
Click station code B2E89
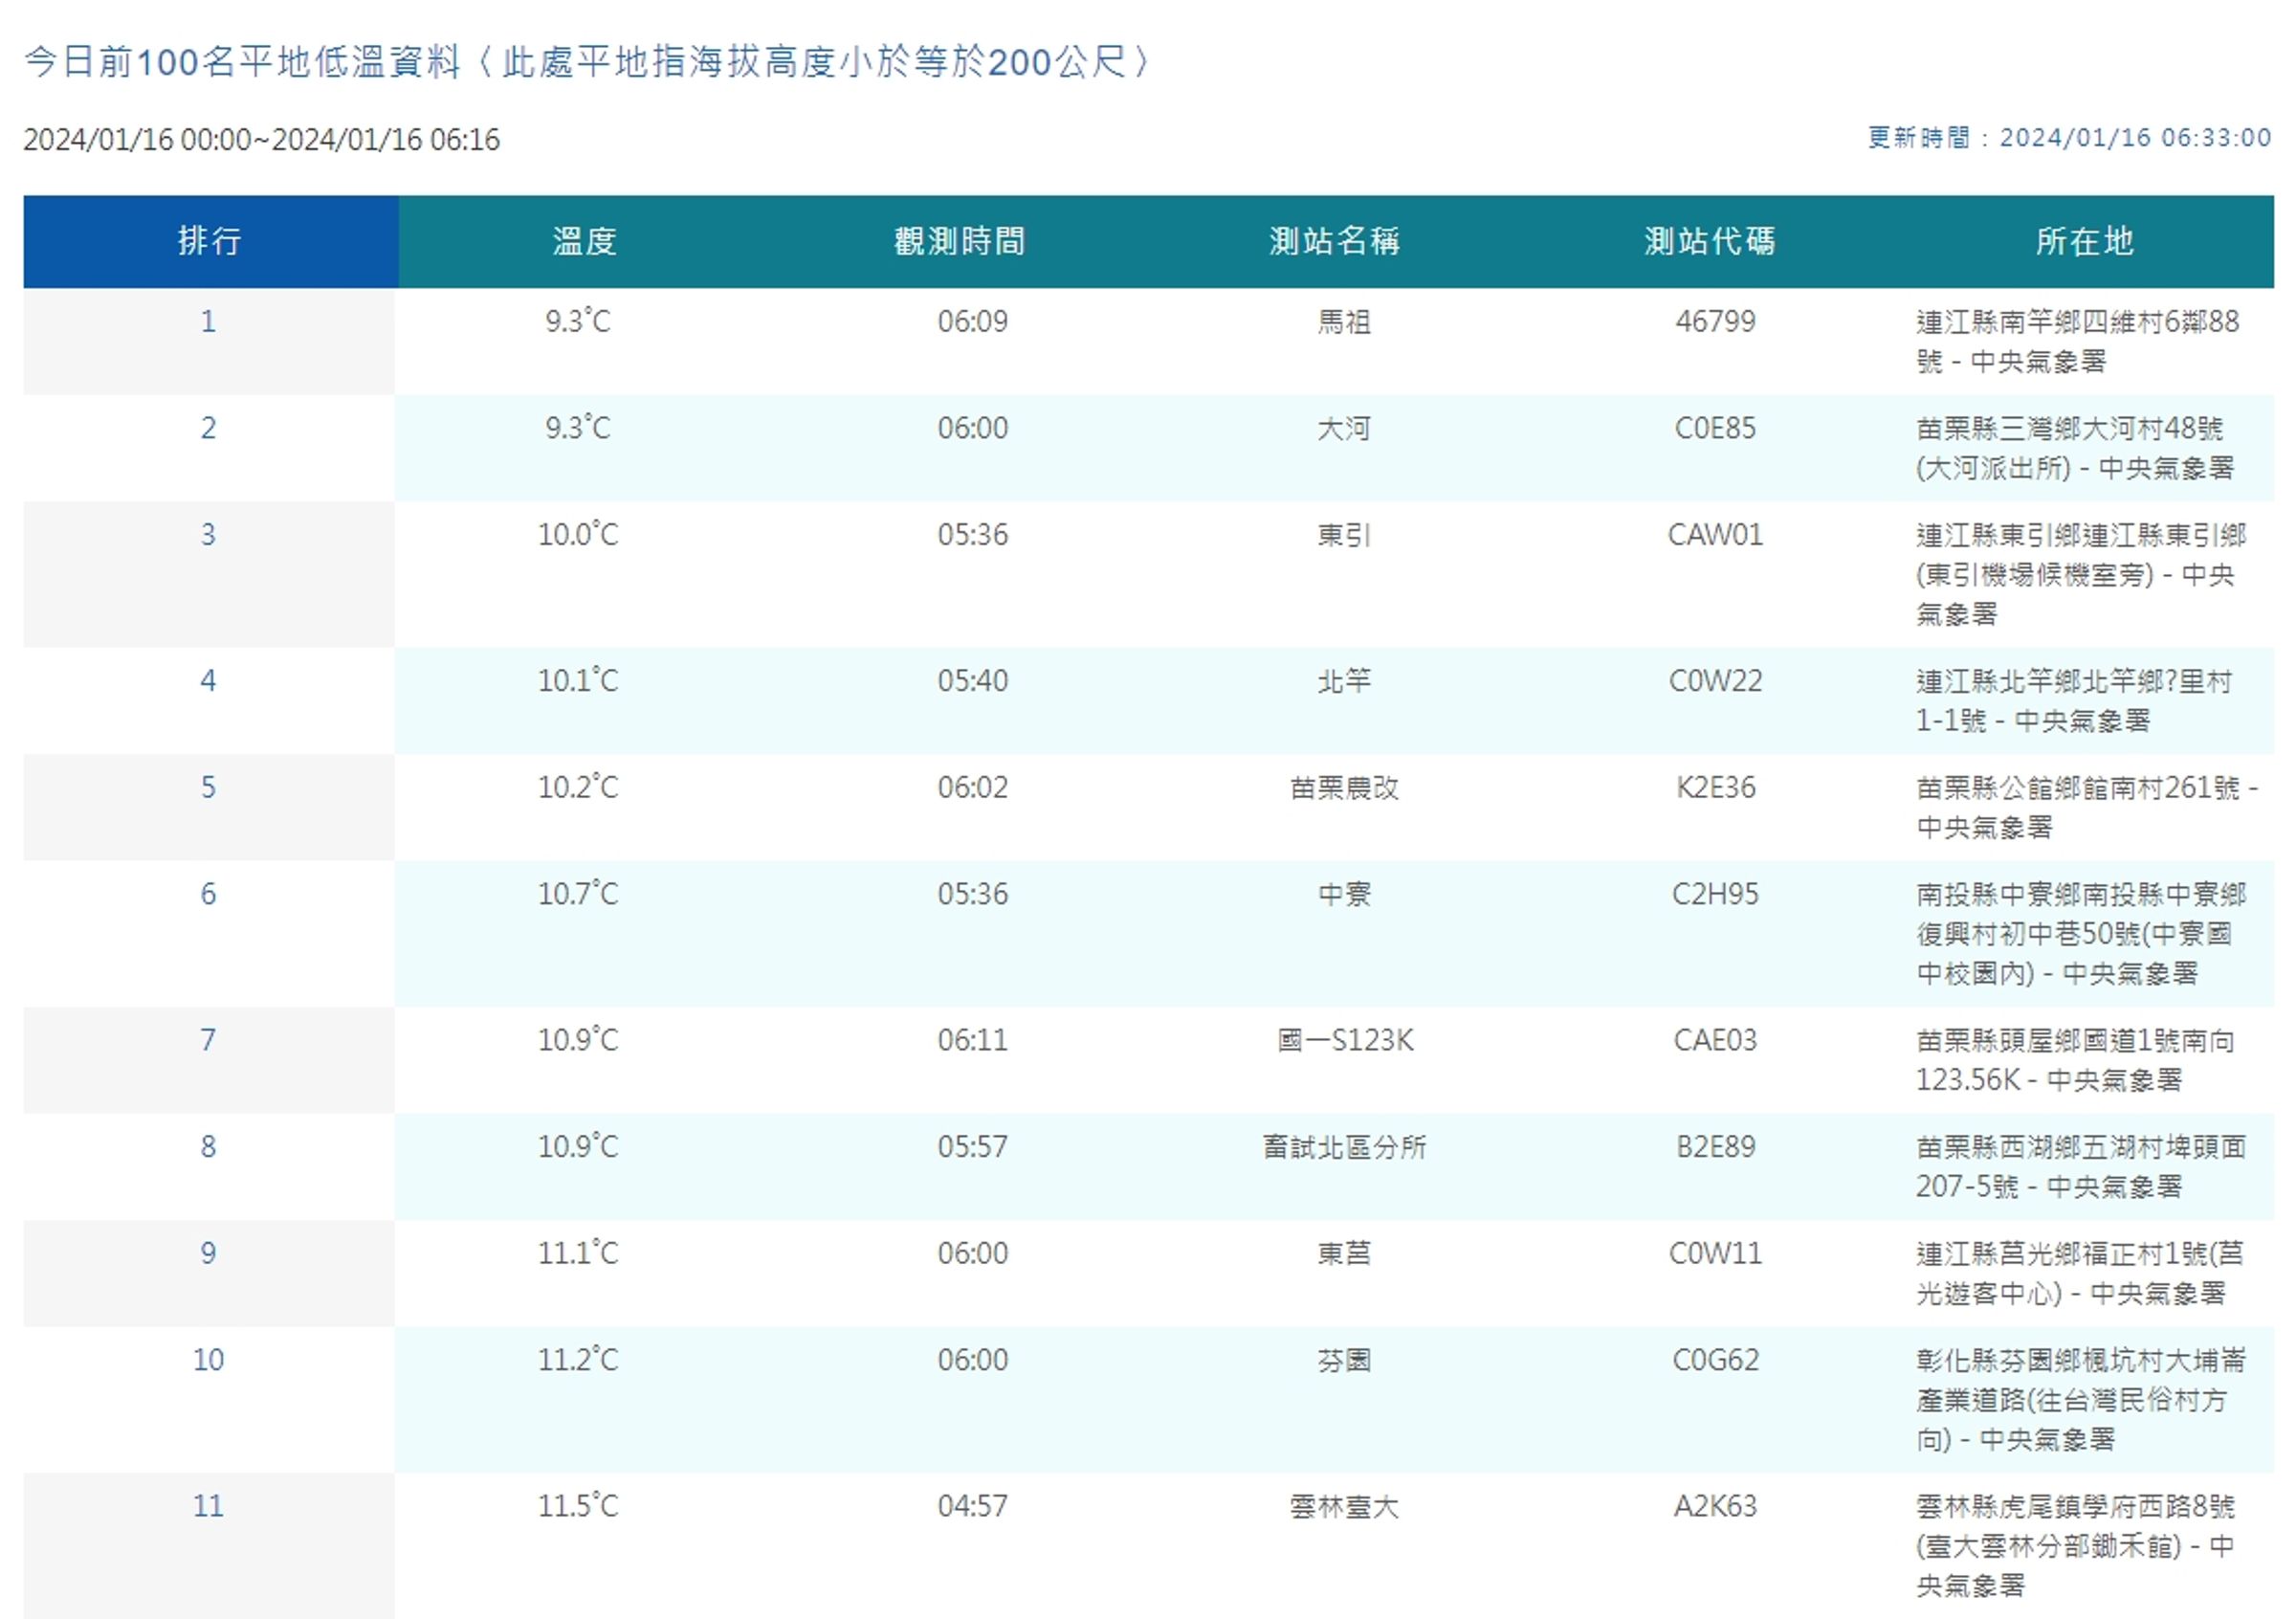click(x=1716, y=1148)
